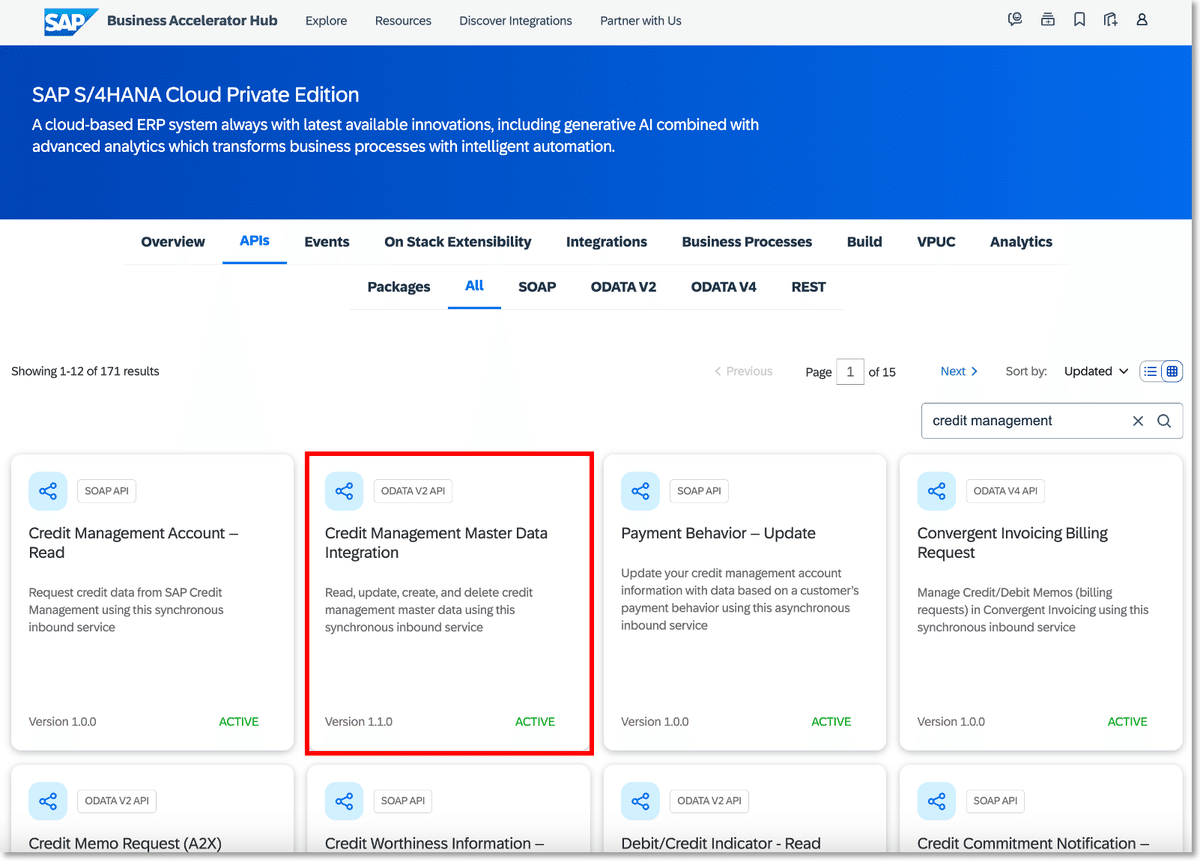Click ACTIVE status on Convergent Invoicing card
This screenshot has width=1200, height=861.
(1127, 722)
